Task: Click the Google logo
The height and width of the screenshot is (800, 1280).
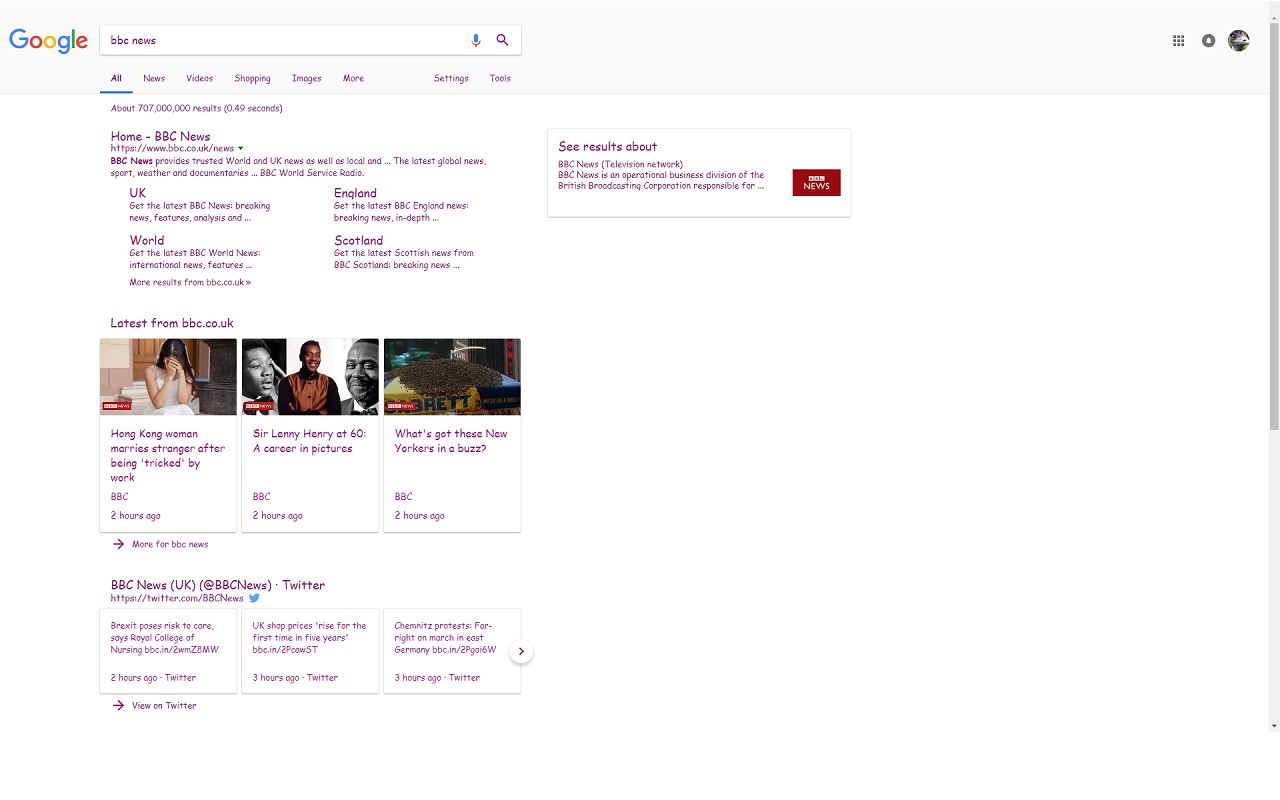Action: [x=49, y=40]
